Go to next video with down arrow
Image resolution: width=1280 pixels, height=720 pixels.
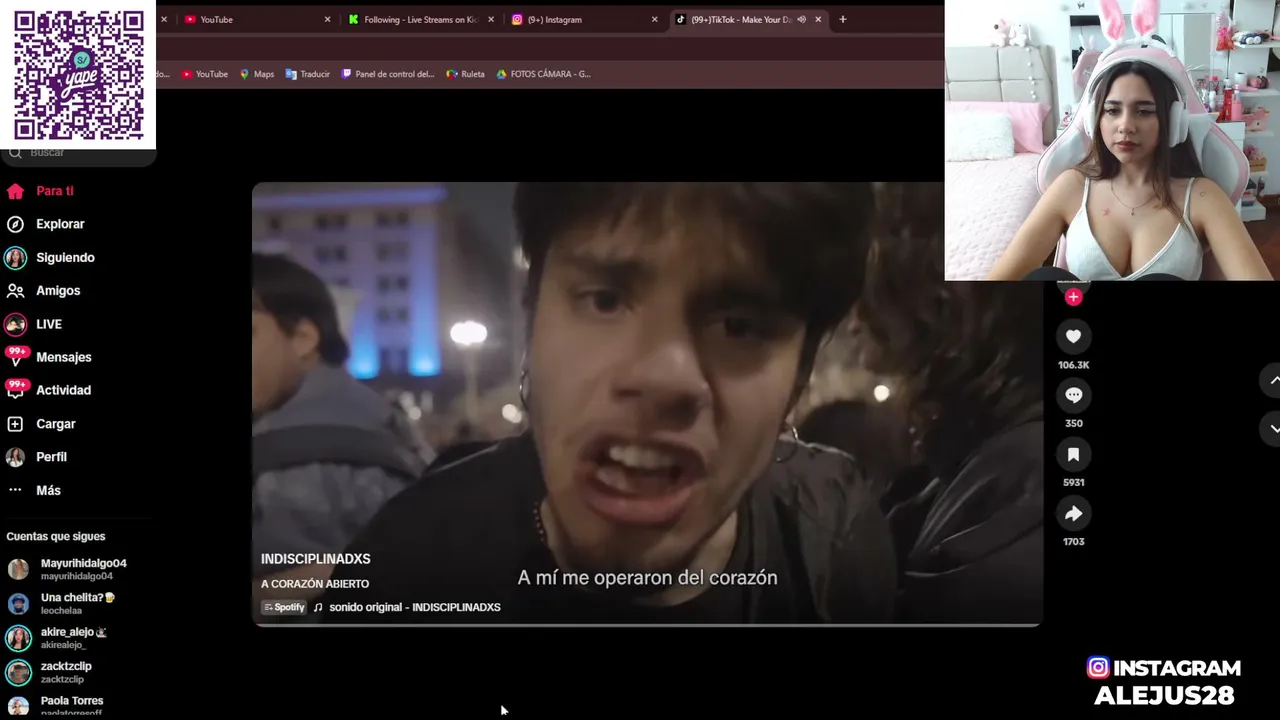click(x=1273, y=428)
